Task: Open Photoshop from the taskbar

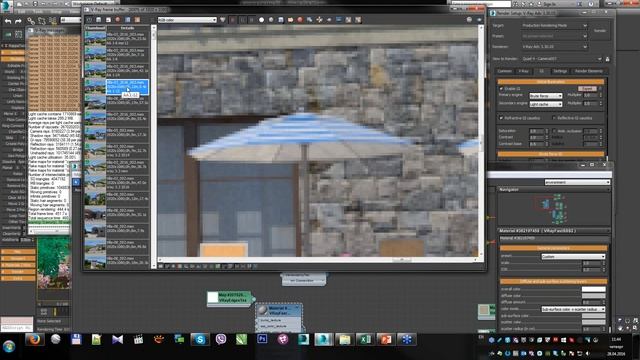Action: point(262,339)
